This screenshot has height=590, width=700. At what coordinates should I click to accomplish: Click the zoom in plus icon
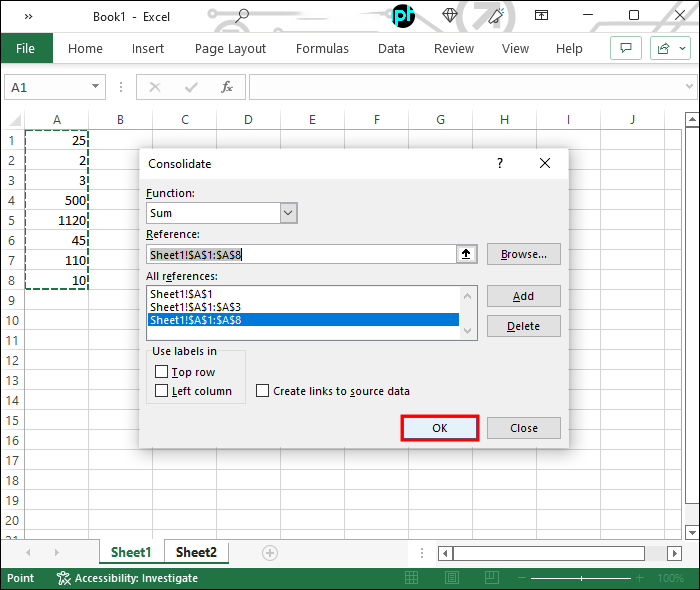click(x=639, y=578)
